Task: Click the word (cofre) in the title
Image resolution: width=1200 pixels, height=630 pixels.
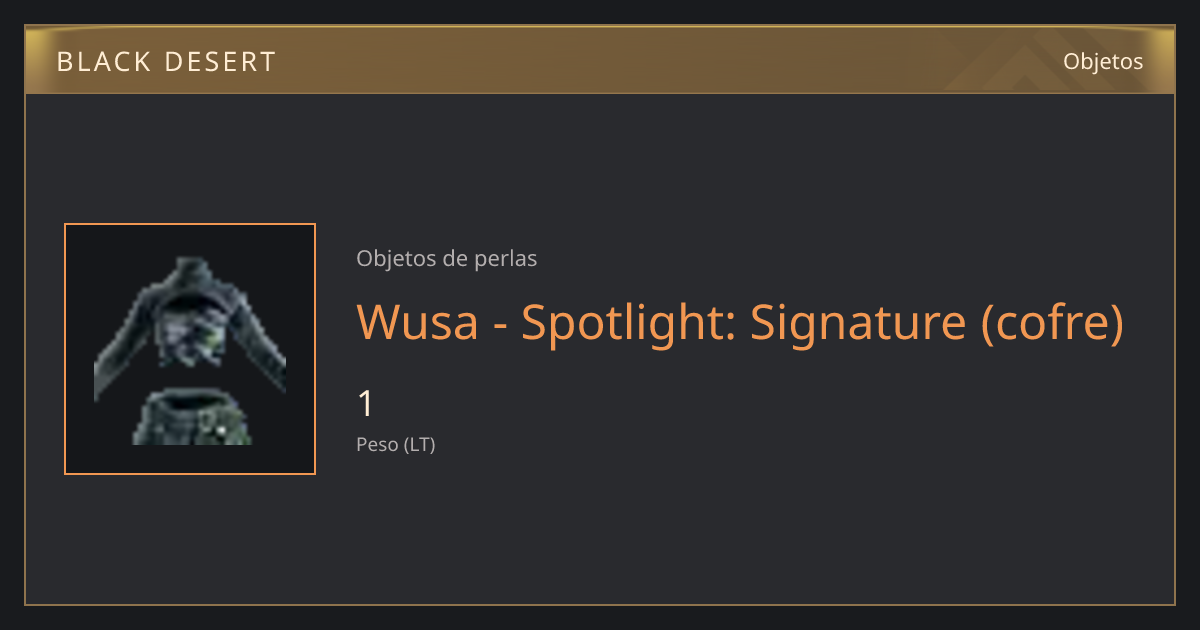Action: (x=1052, y=321)
